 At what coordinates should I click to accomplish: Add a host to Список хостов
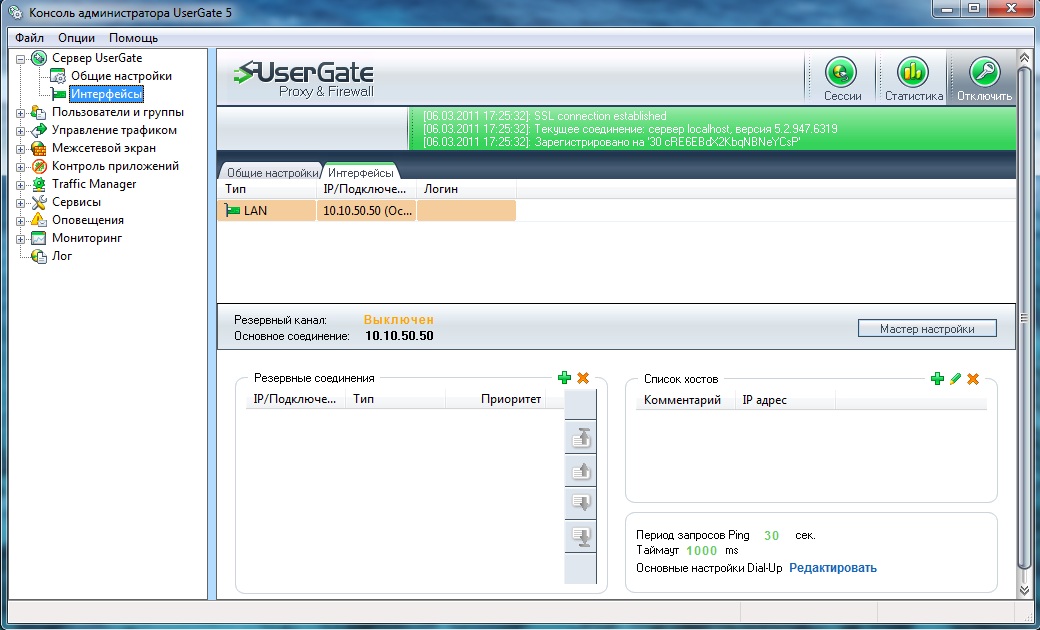coord(937,379)
